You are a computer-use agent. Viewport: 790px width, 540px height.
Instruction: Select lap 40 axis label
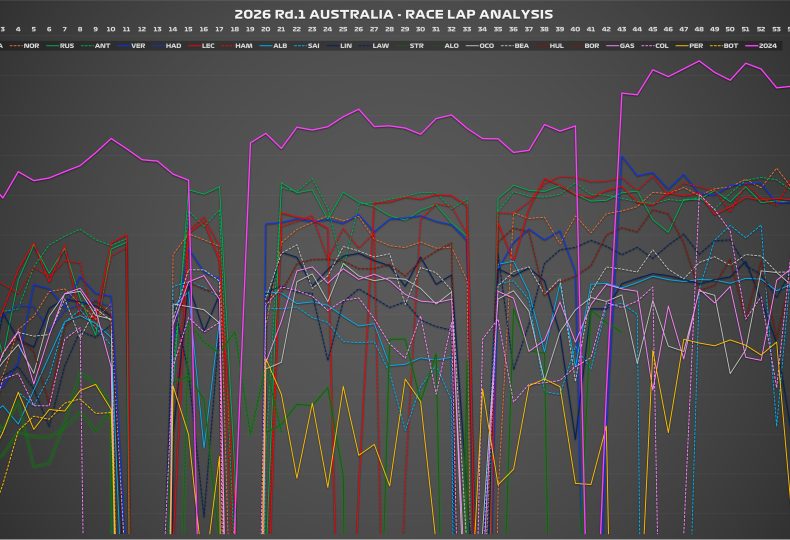575,31
